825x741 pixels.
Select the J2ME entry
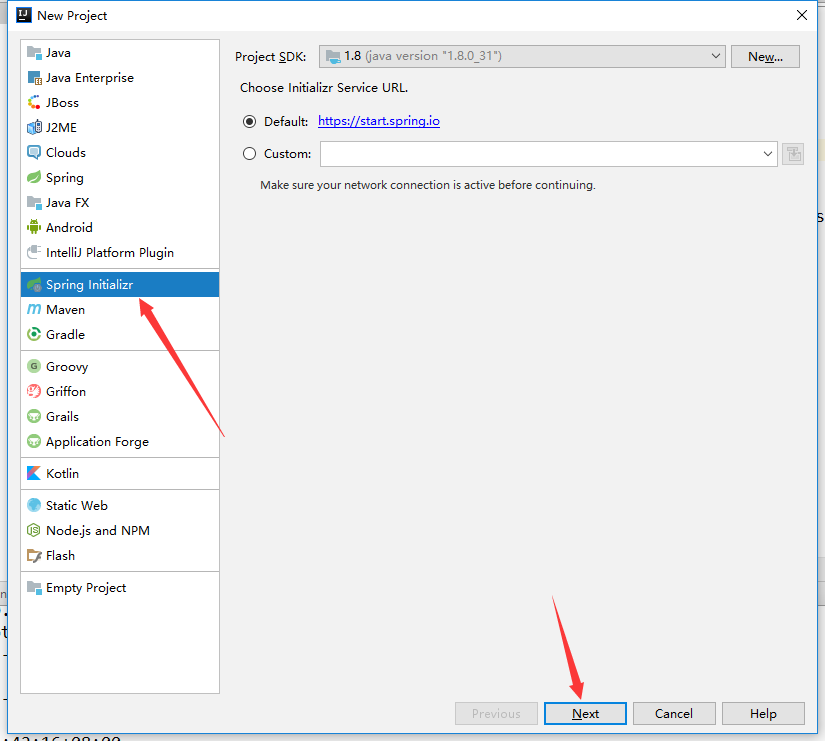120,127
